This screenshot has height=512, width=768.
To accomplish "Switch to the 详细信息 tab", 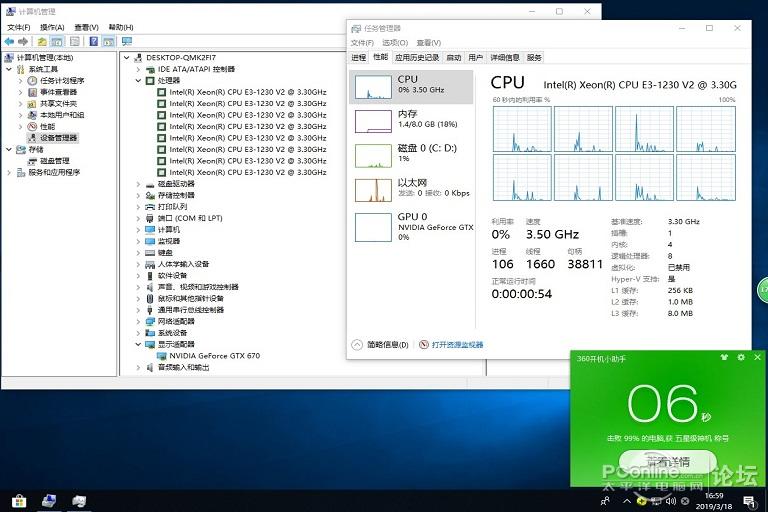I will 504,57.
